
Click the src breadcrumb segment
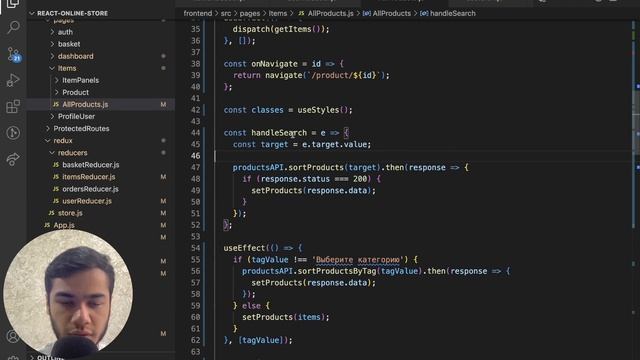tap(226, 13)
